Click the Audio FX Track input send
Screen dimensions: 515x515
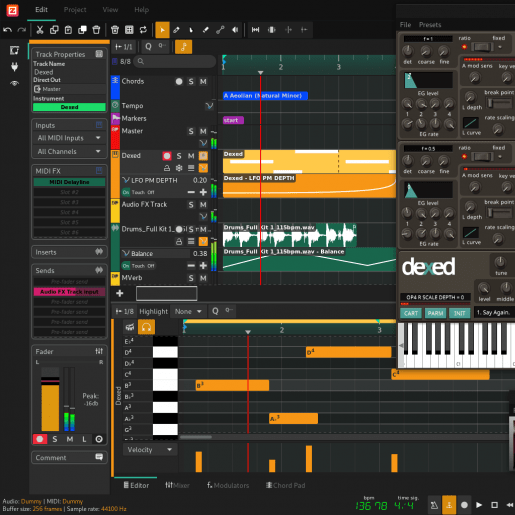click(x=69, y=292)
